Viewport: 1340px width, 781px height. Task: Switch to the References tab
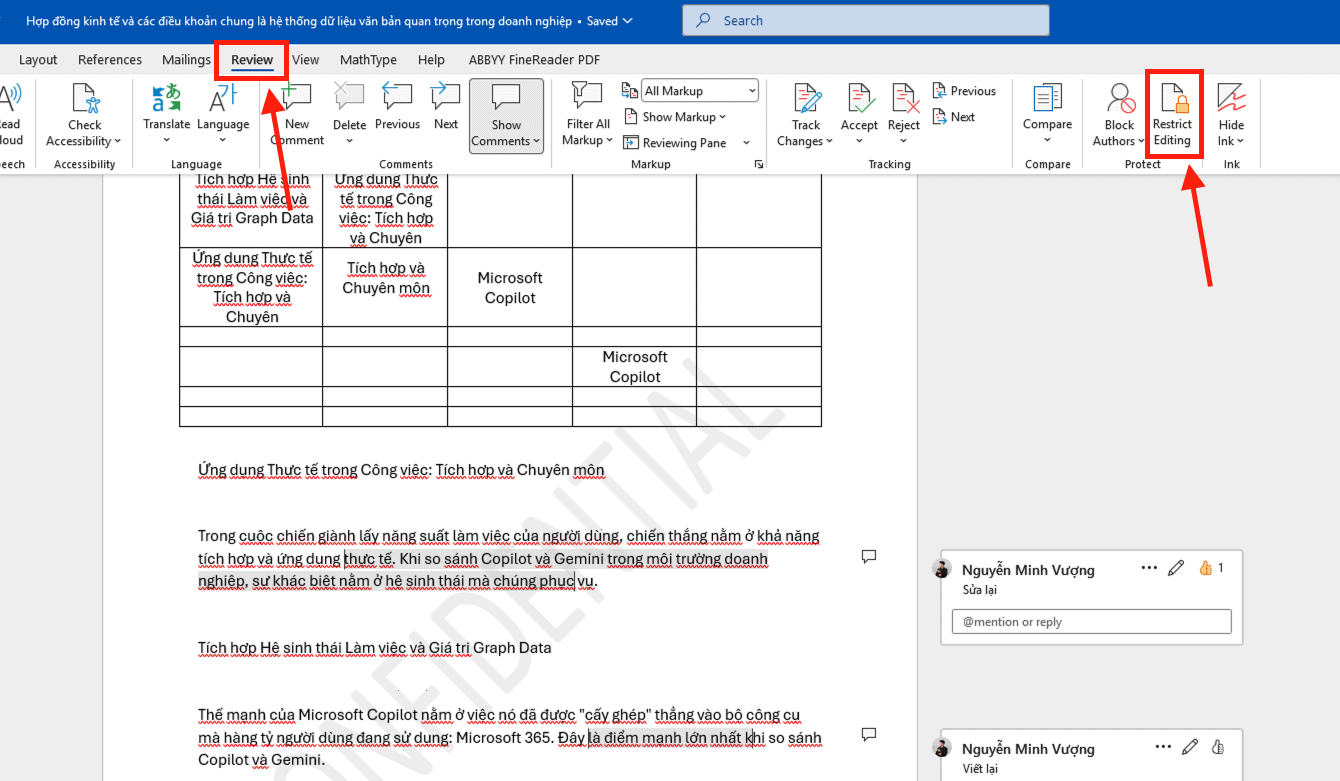tap(110, 60)
